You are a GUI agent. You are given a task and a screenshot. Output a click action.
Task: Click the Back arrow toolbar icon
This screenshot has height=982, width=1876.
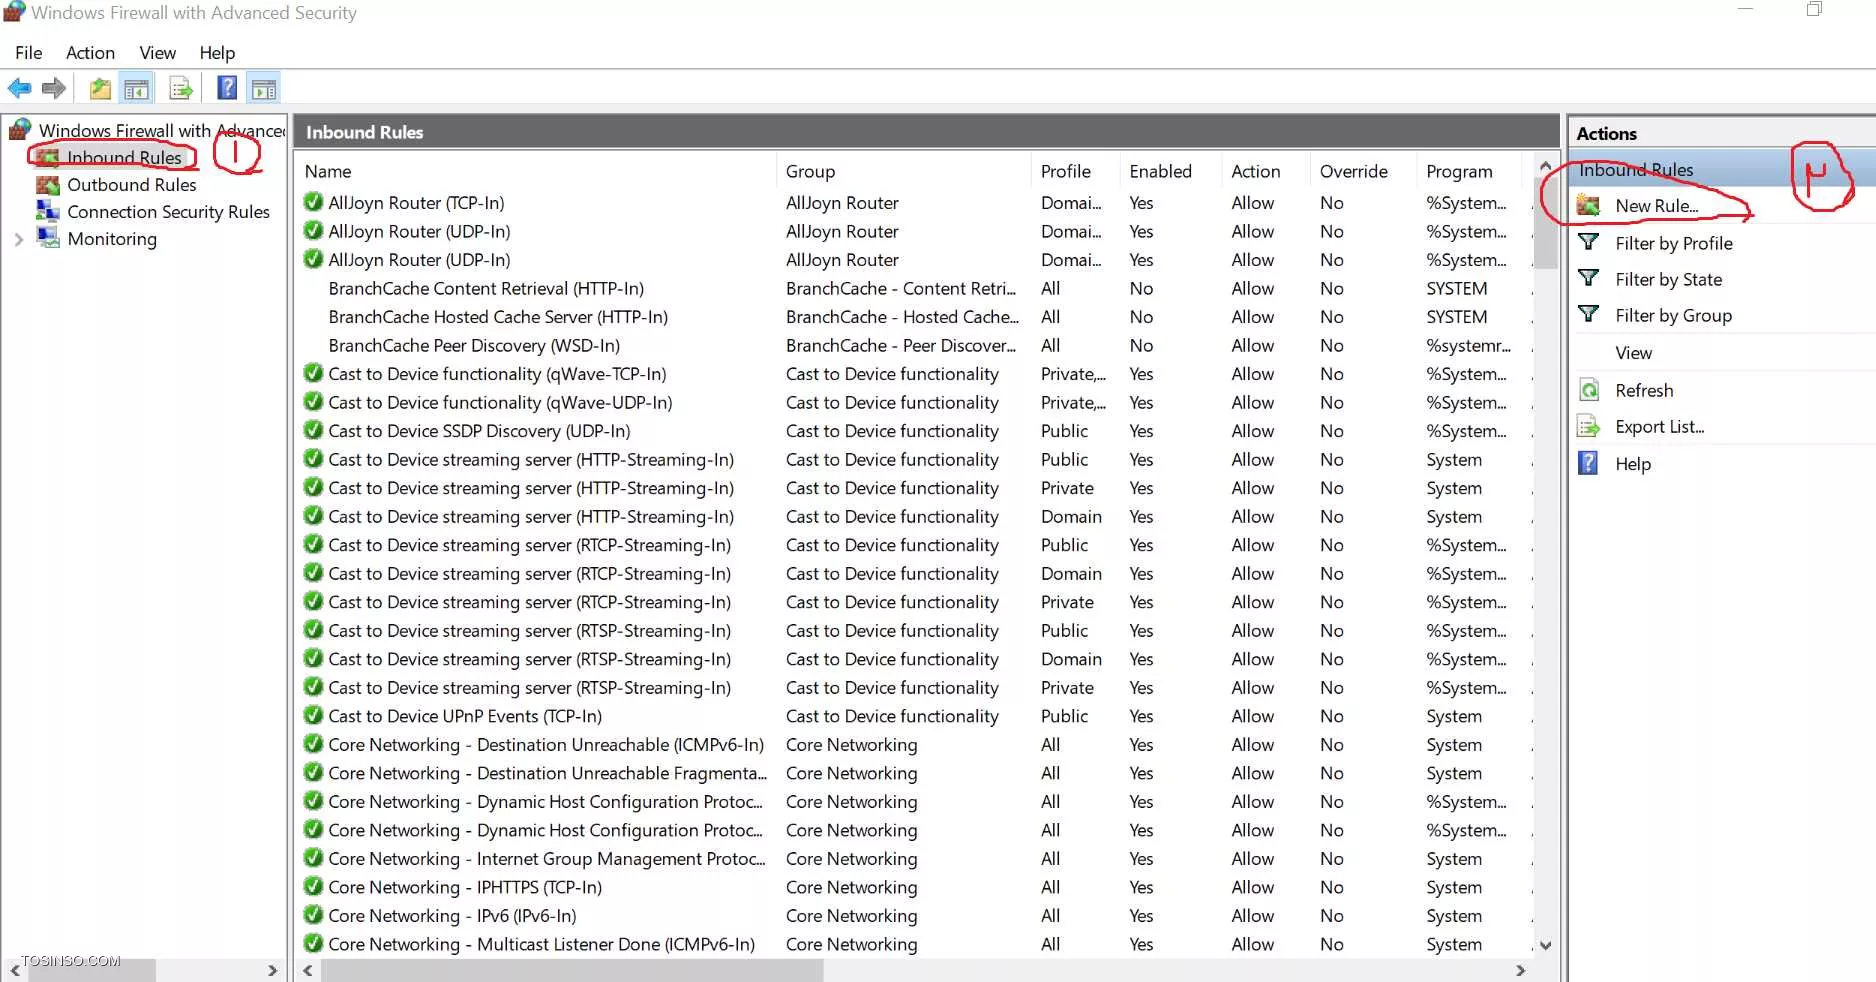click(19, 88)
